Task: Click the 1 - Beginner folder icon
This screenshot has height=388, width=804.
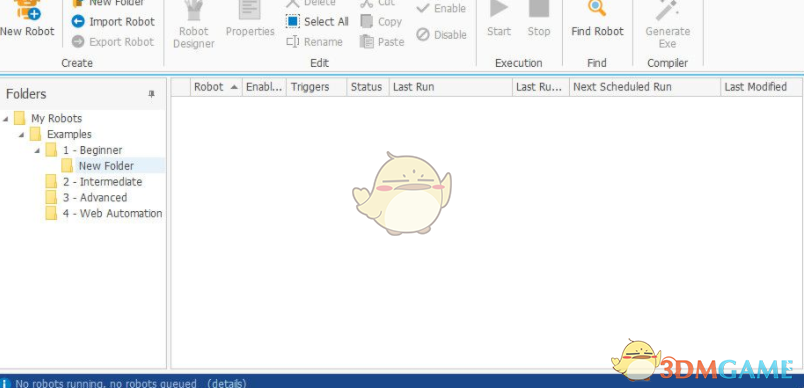Action: [x=51, y=150]
